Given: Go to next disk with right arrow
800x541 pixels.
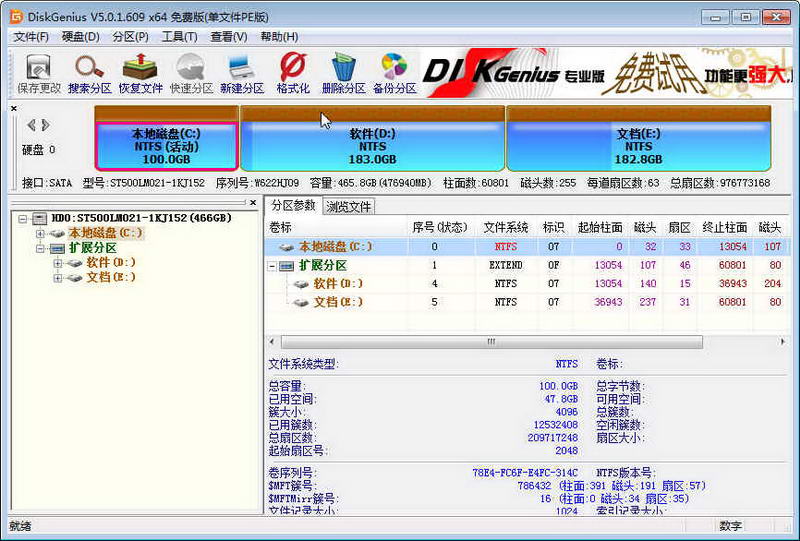Looking at the screenshot, I should pos(46,125).
